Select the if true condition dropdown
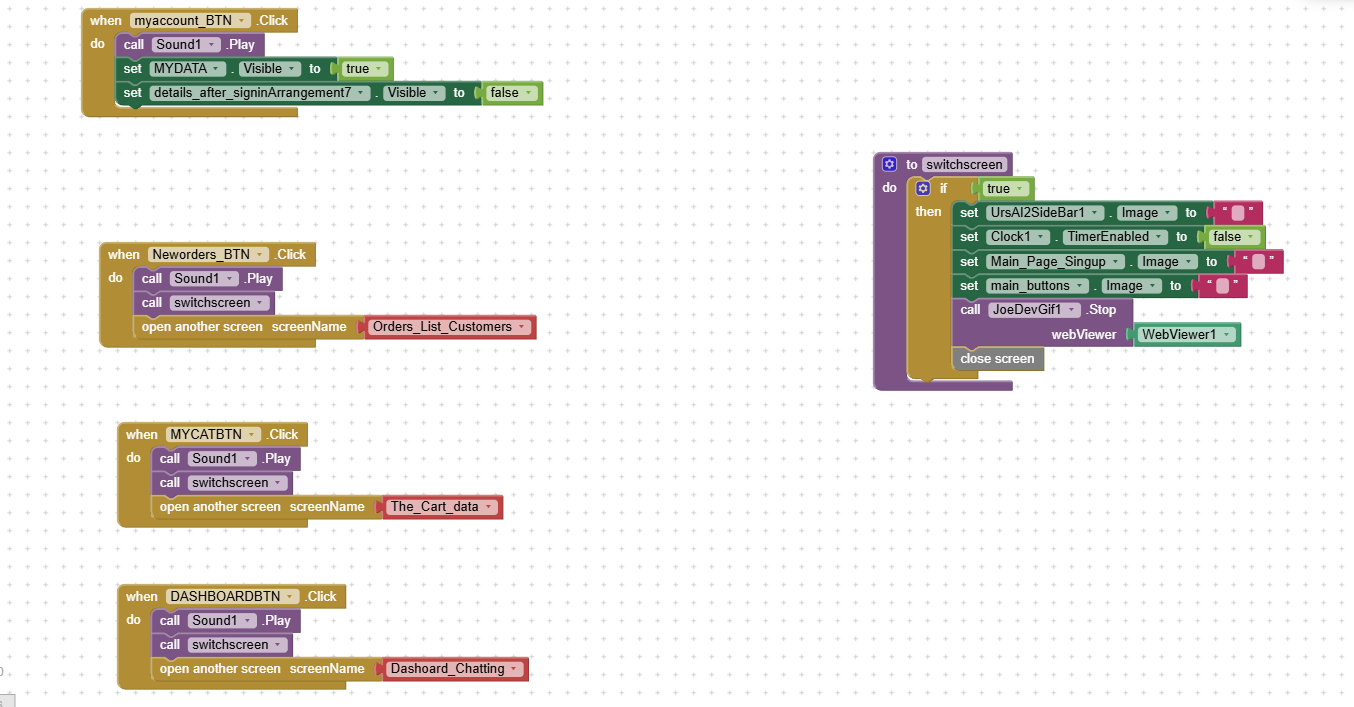Screen dimensions: 1354x707 click(x=1019, y=189)
